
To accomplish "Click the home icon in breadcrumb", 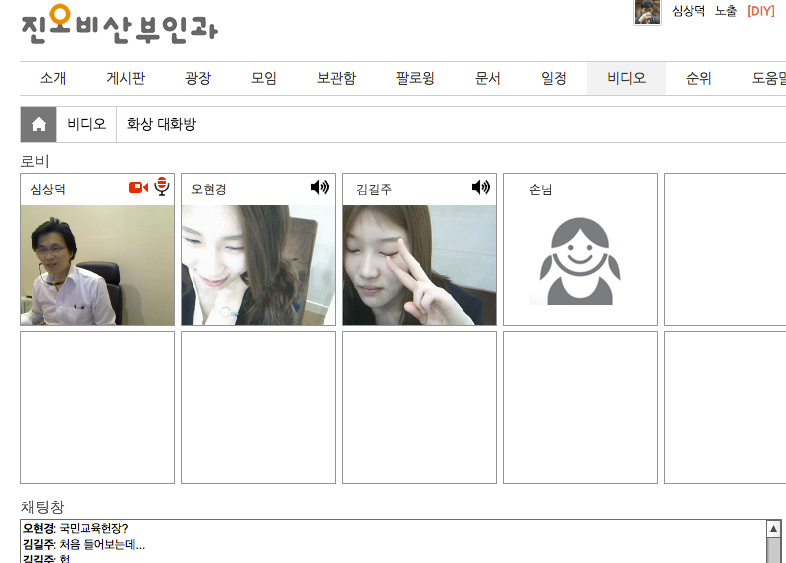I will [x=38, y=125].
